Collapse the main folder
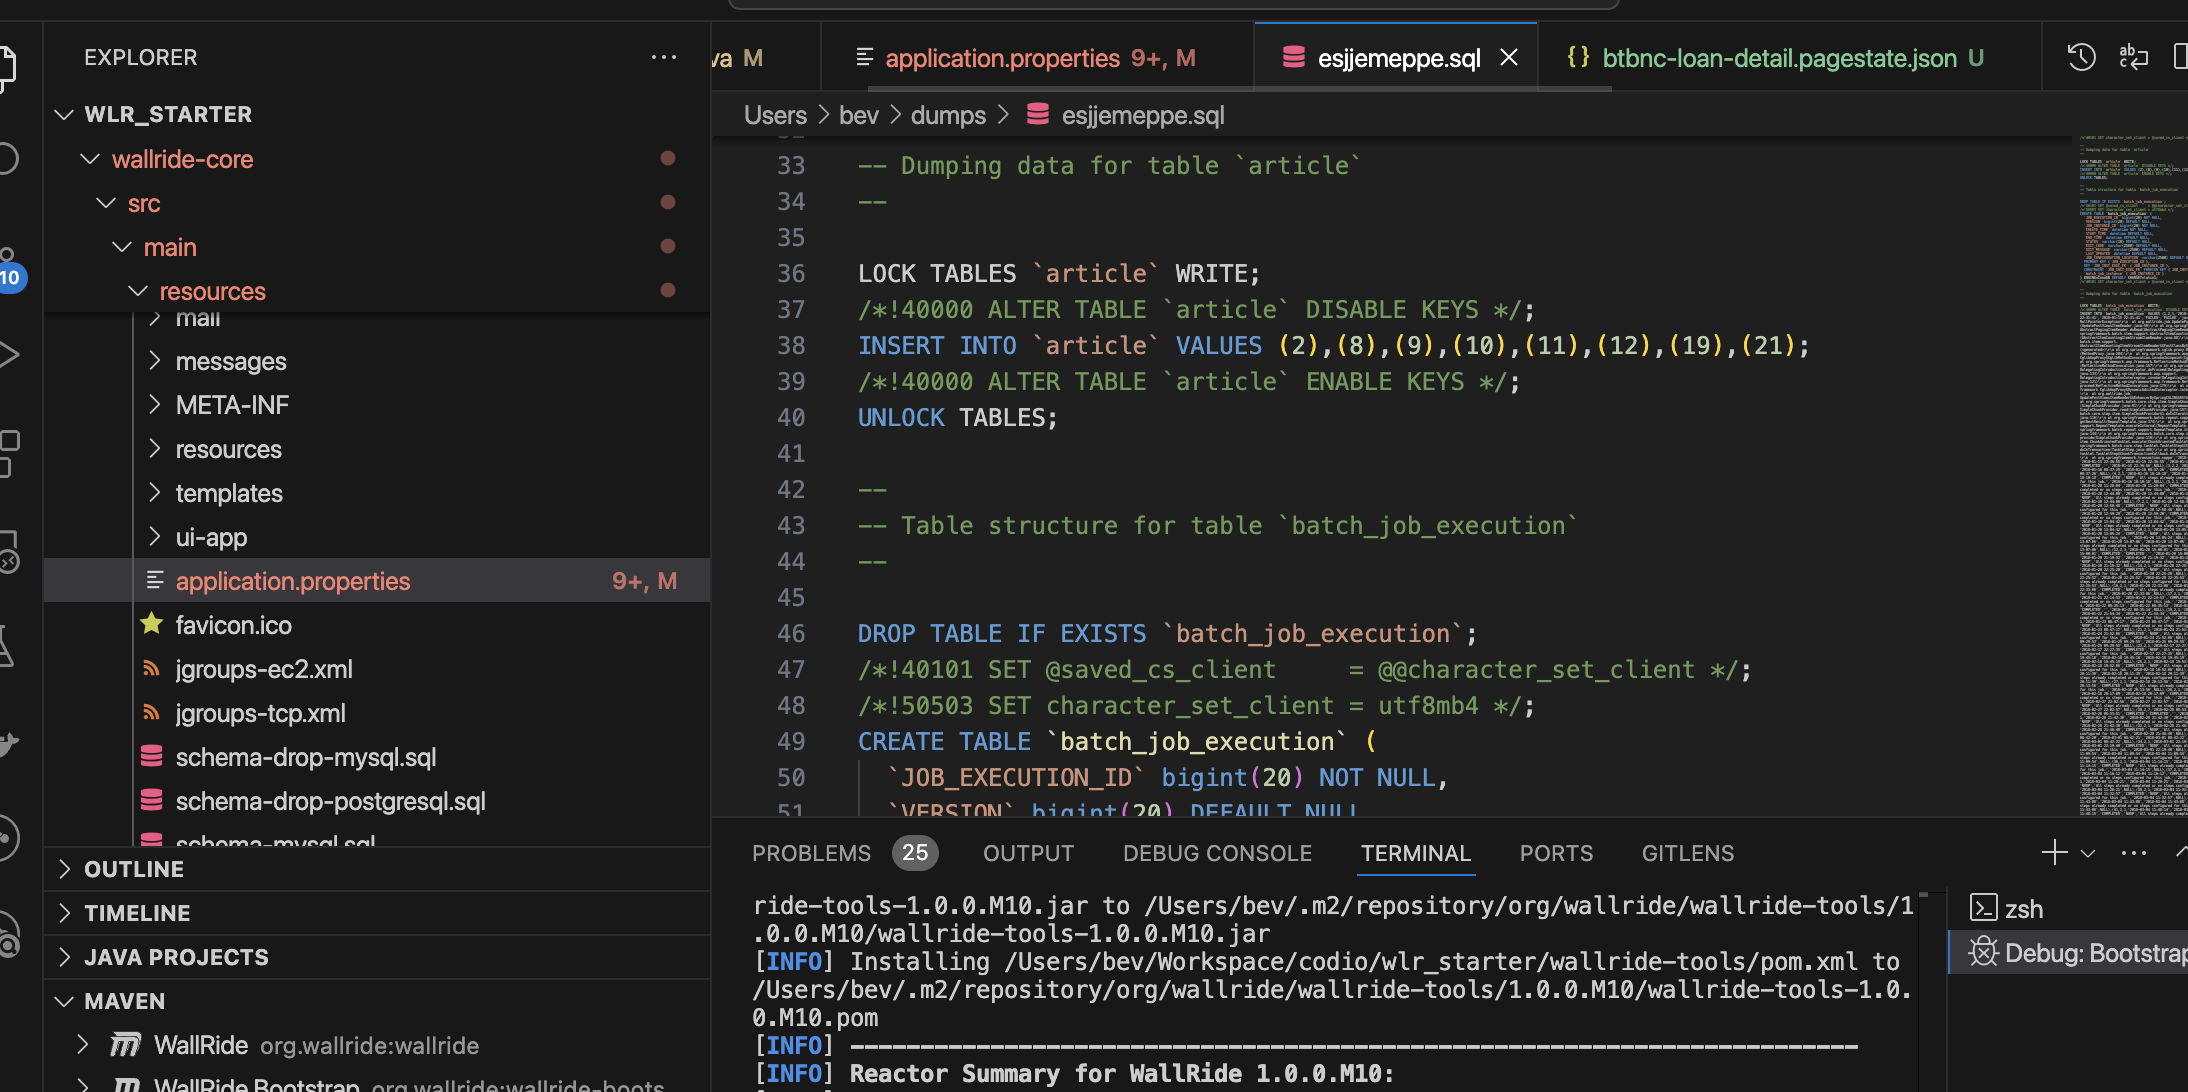 [x=122, y=246]
